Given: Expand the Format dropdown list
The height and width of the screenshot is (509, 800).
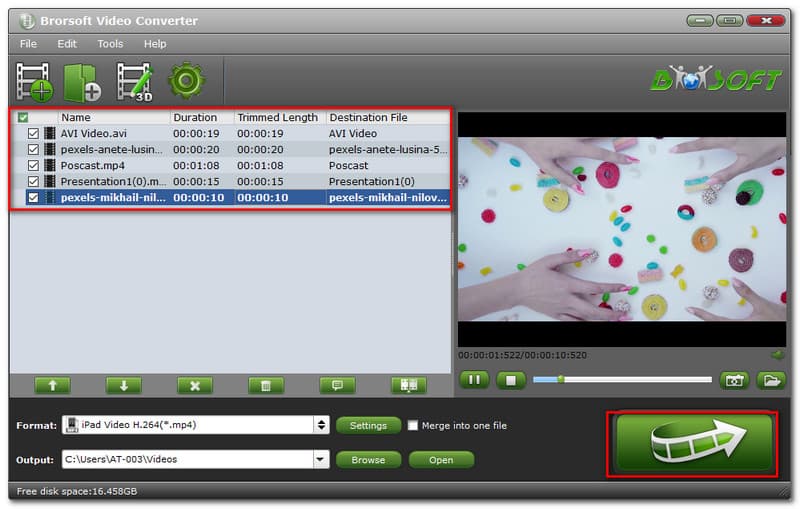Looking at the screenshot, I should click(x=321, y=425).
